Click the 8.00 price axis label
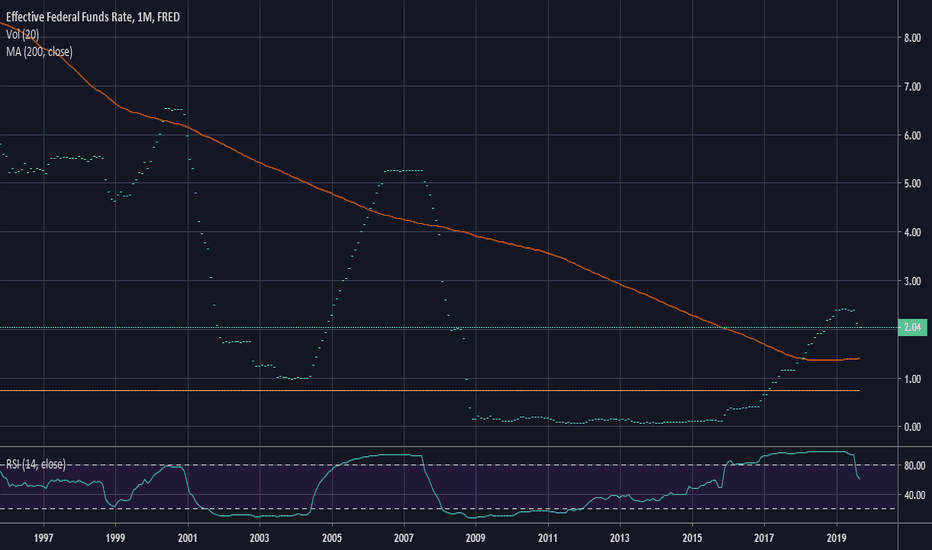This screenshot has height=550, width=932. 912,38
